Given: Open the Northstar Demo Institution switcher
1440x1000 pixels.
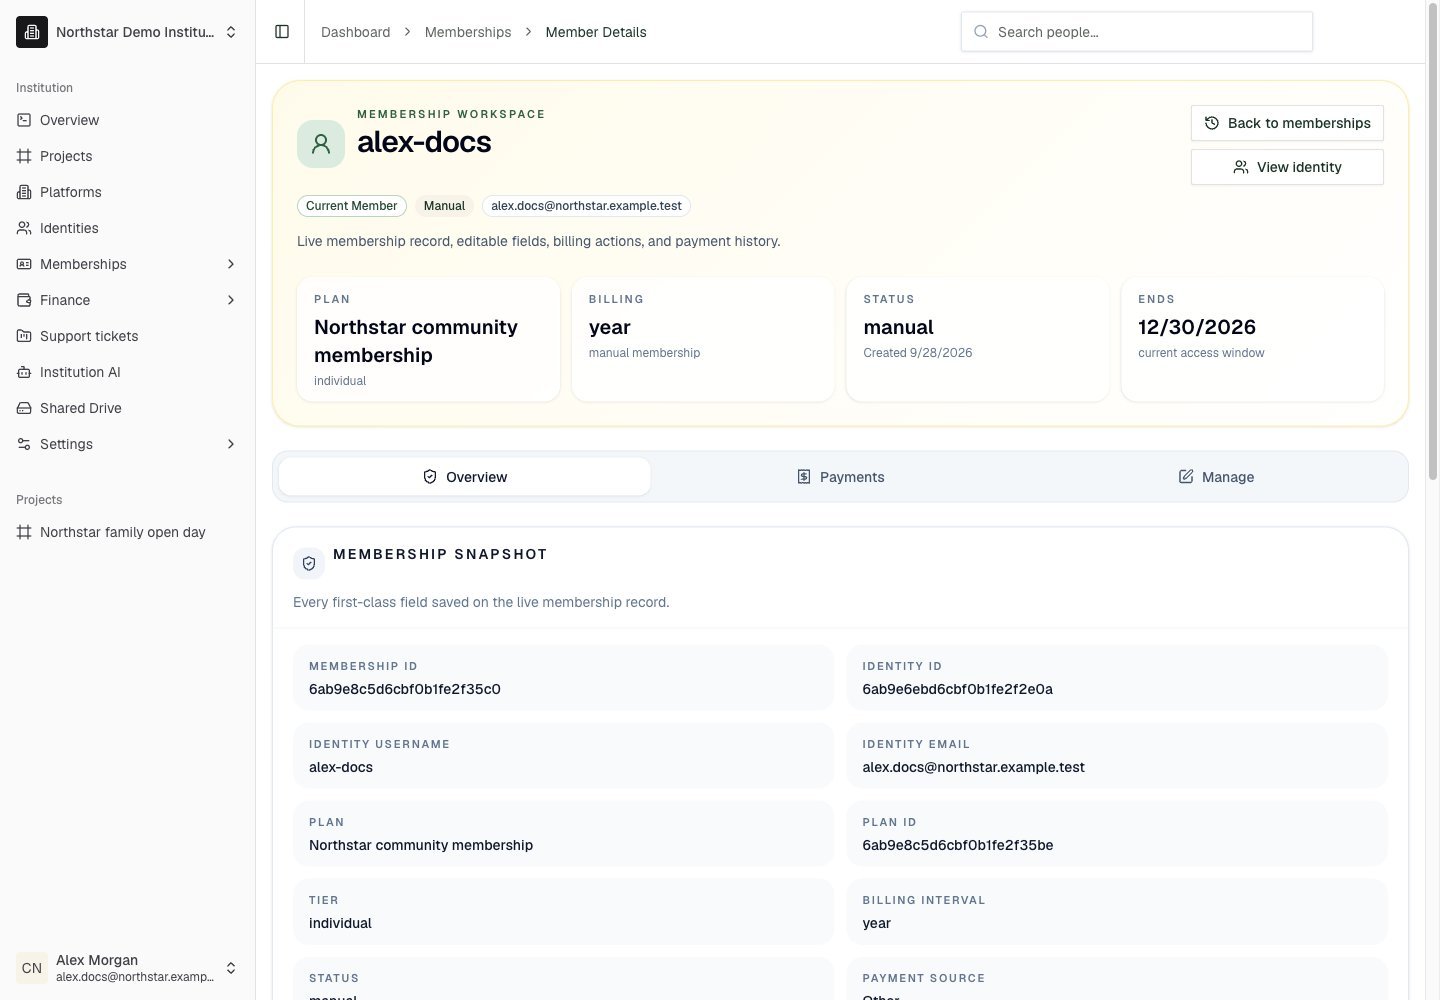Looking at the screenshot, I should coord(128,32).
